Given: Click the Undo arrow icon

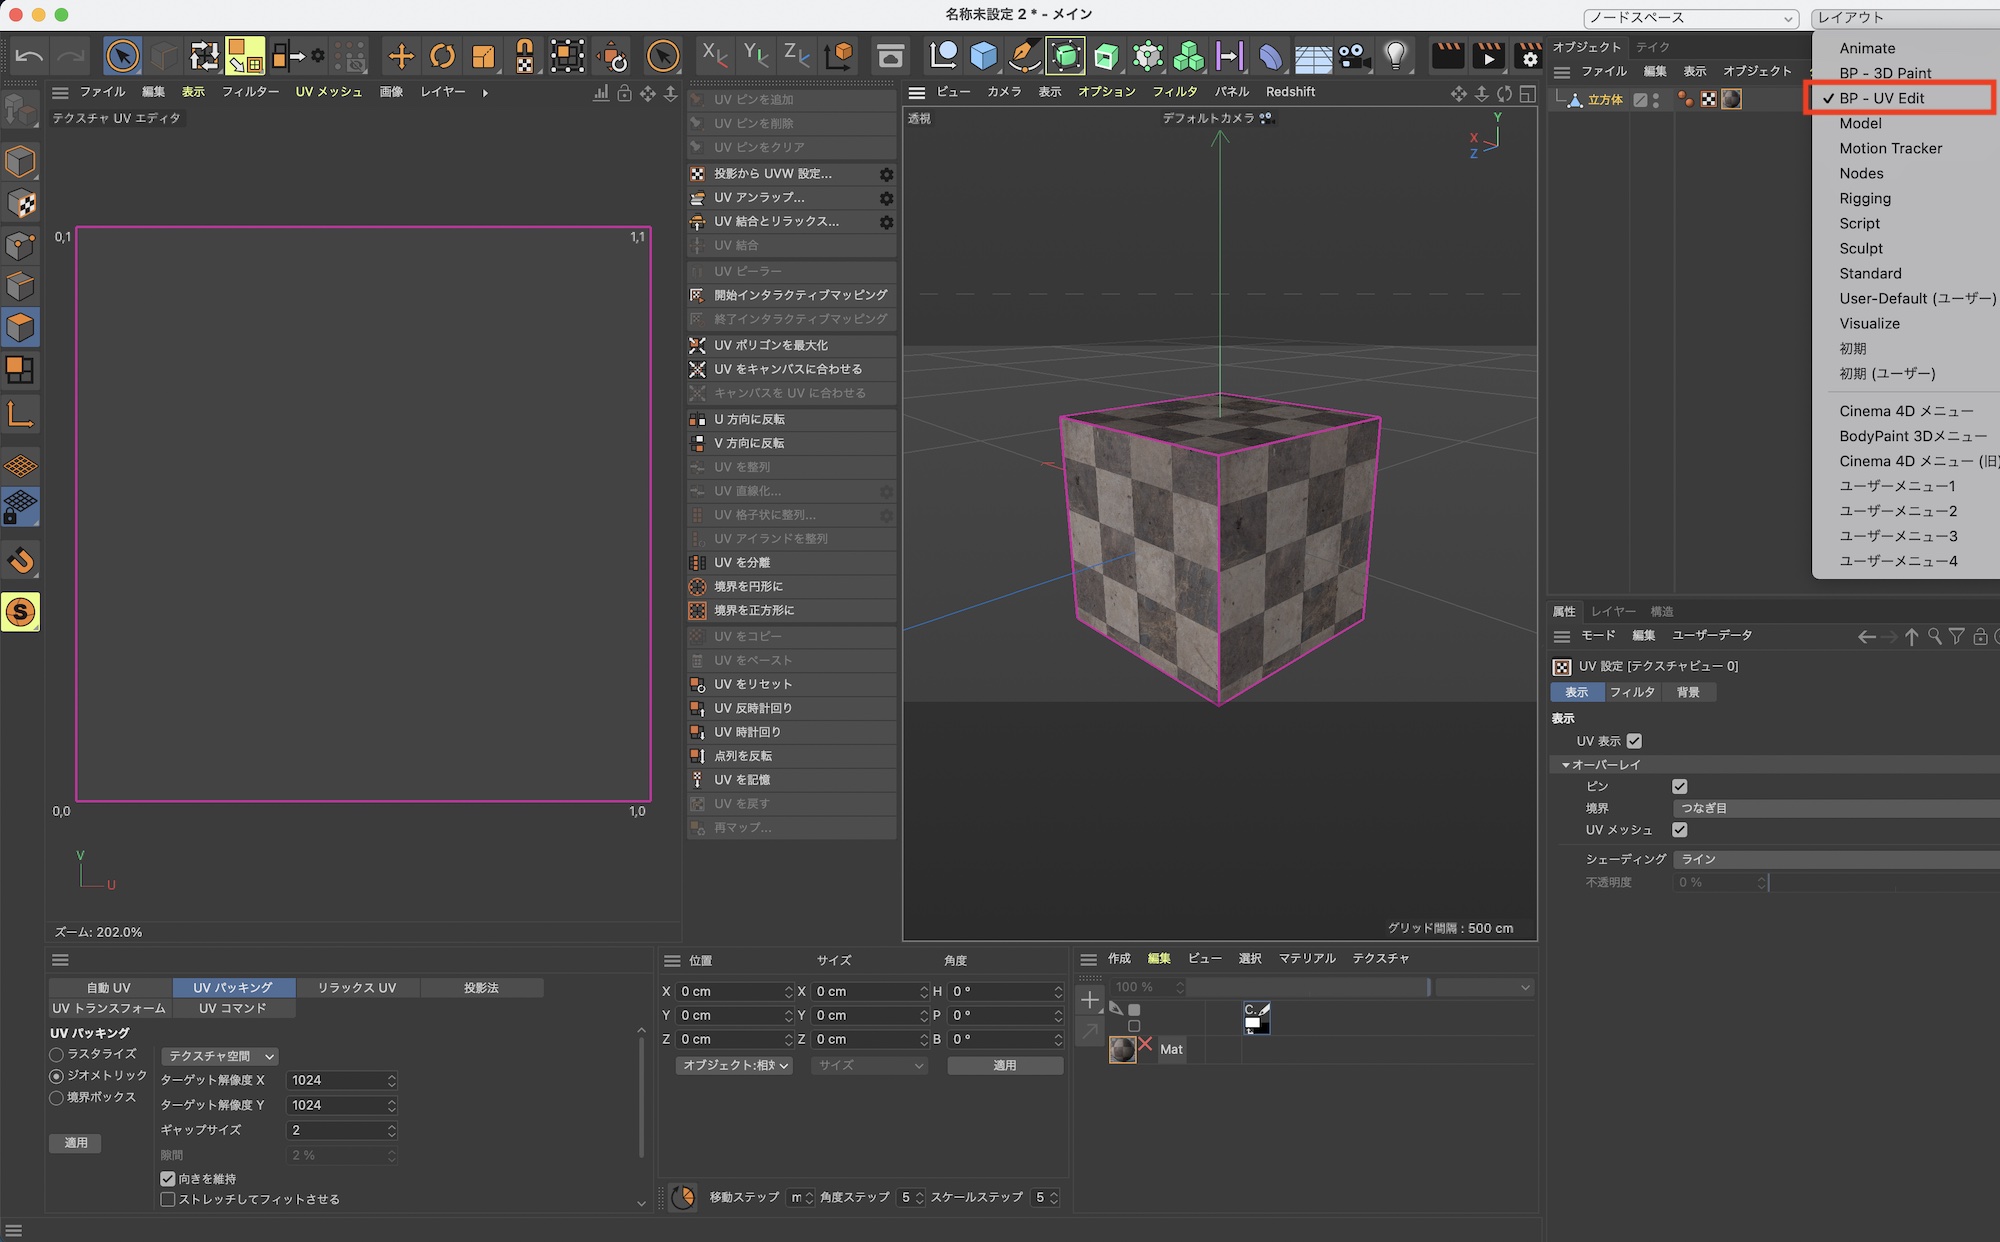Looking at the screenshot, I should [x=29, y=56].
